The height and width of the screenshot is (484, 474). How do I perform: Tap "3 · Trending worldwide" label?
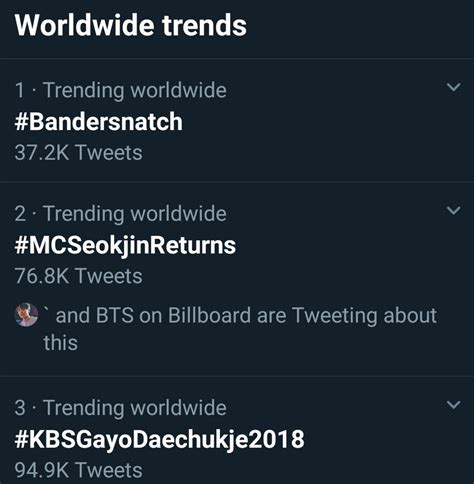(120, 407)
